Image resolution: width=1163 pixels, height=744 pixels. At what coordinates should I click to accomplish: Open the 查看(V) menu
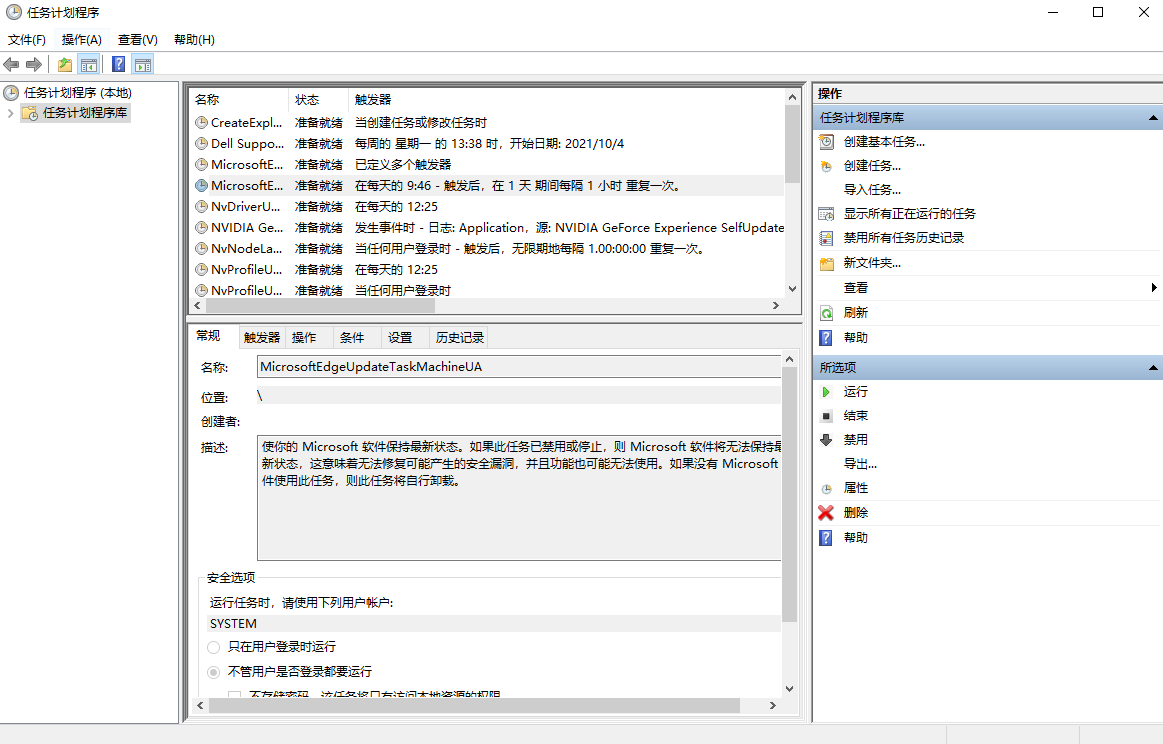pyautogui.click(x=138, y=39)
